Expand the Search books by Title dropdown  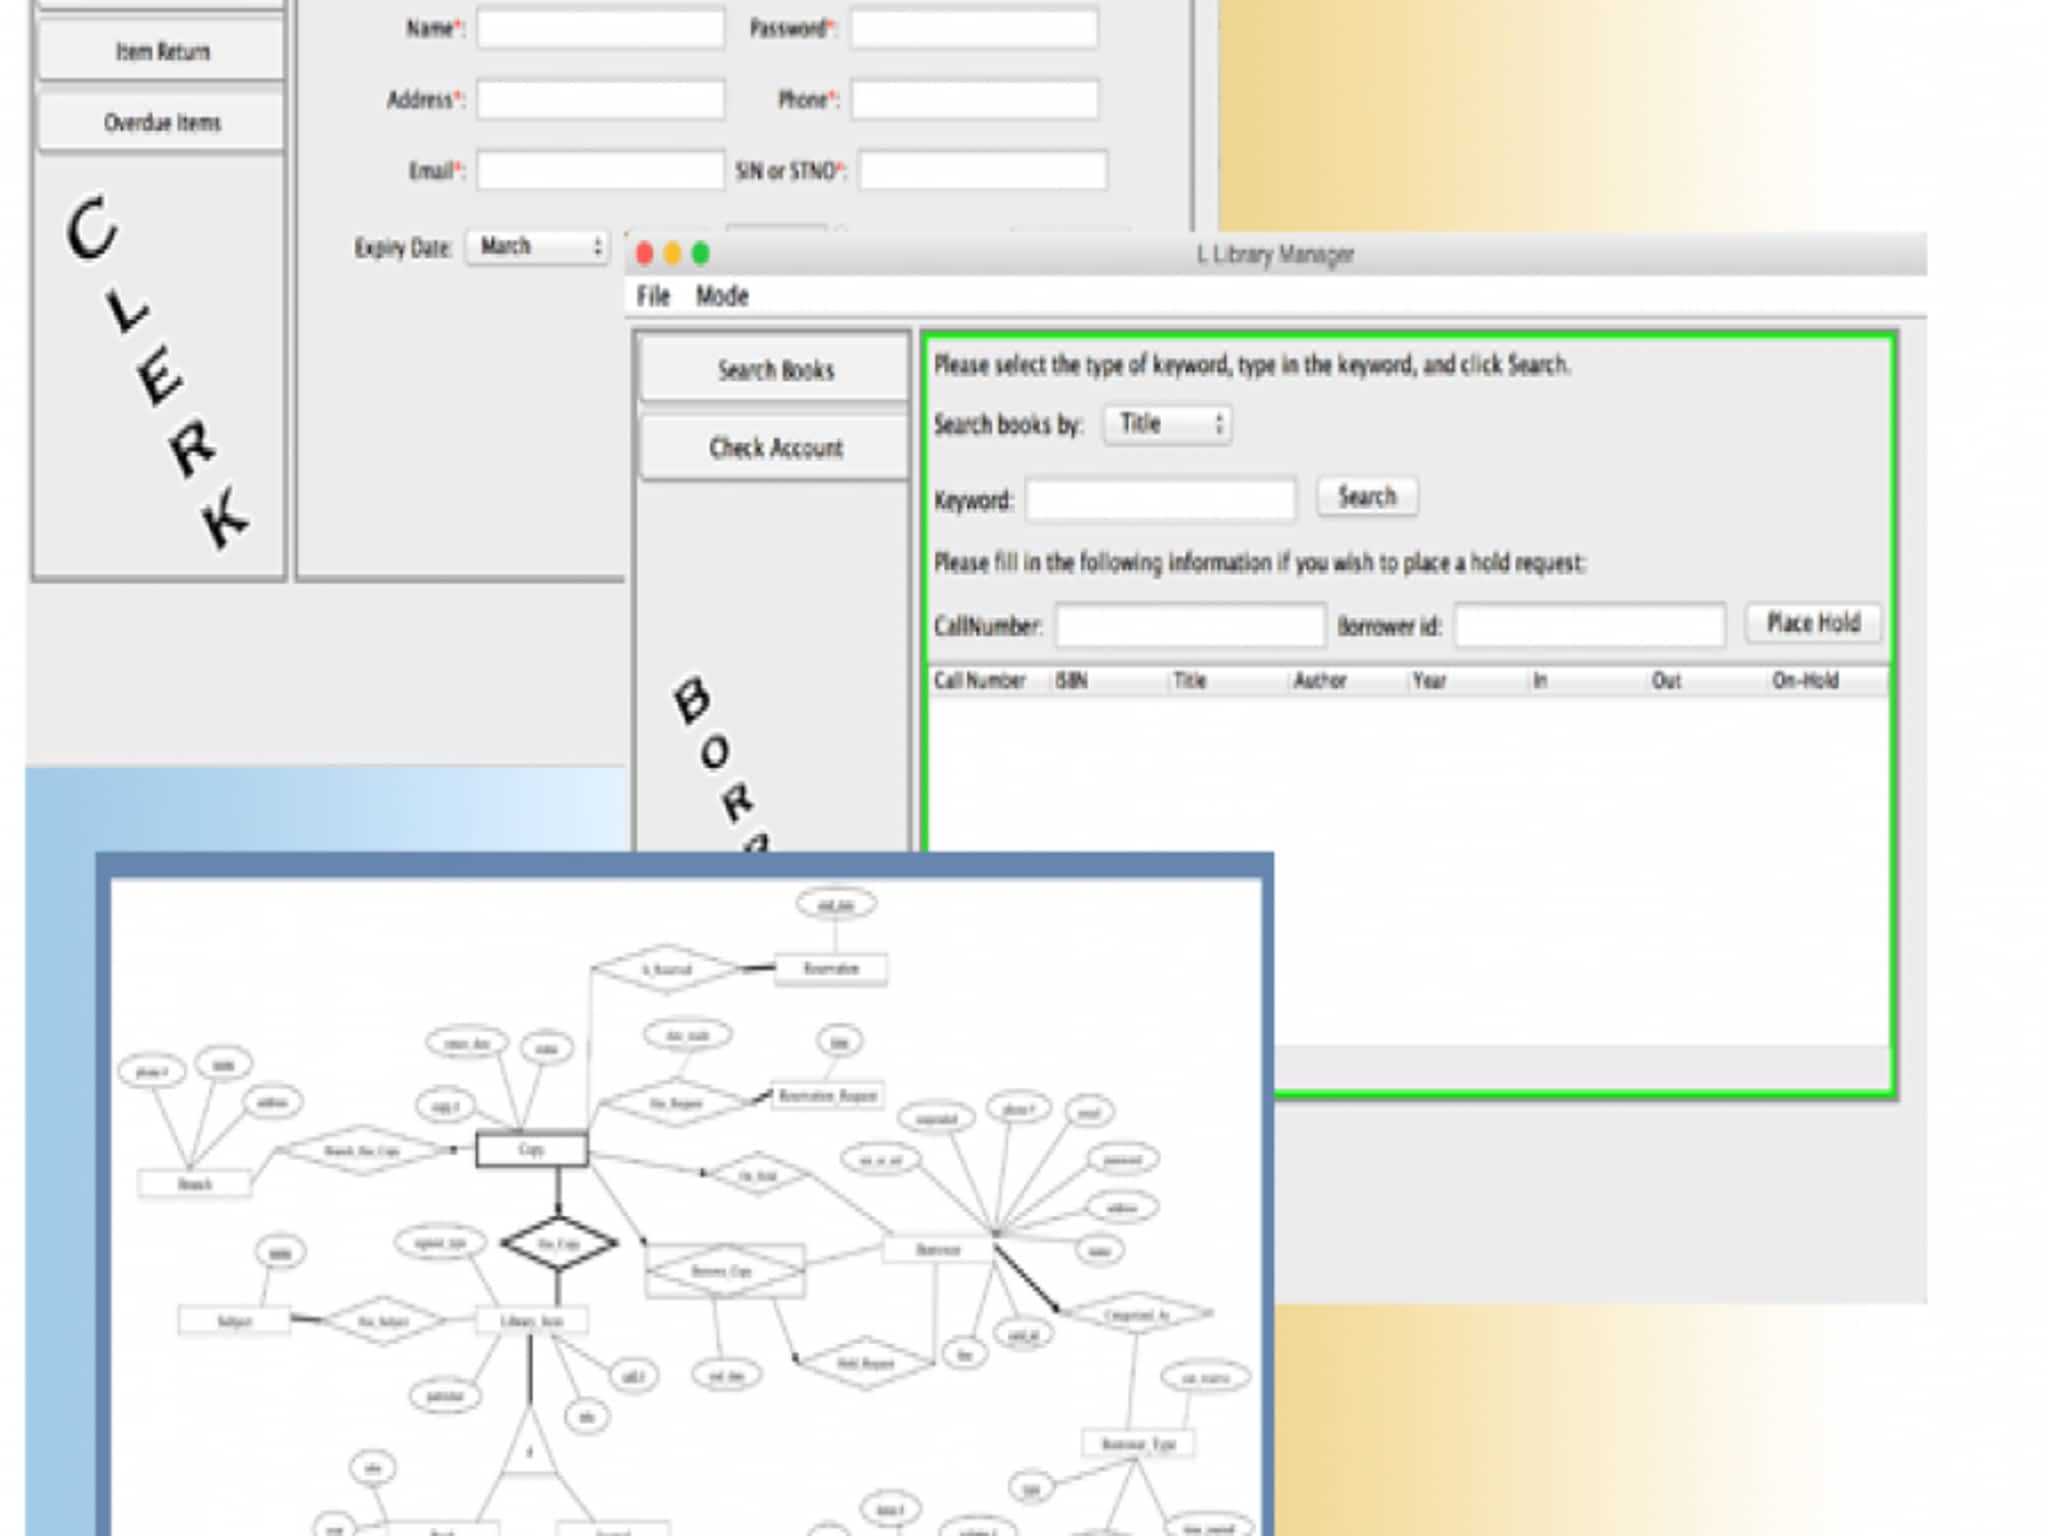(1168, 424)
